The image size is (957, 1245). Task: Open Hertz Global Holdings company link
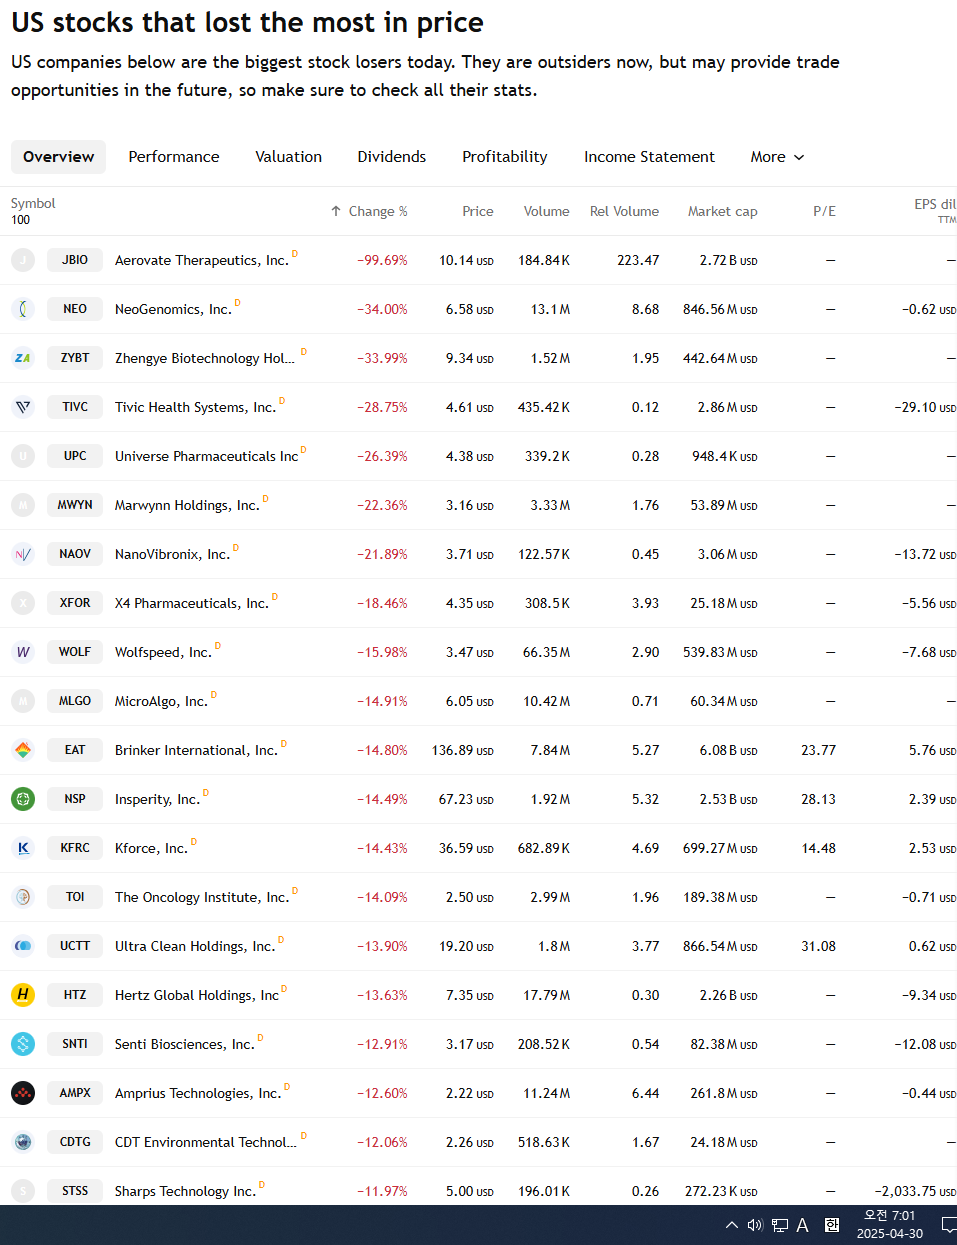[x=197, y=995]
